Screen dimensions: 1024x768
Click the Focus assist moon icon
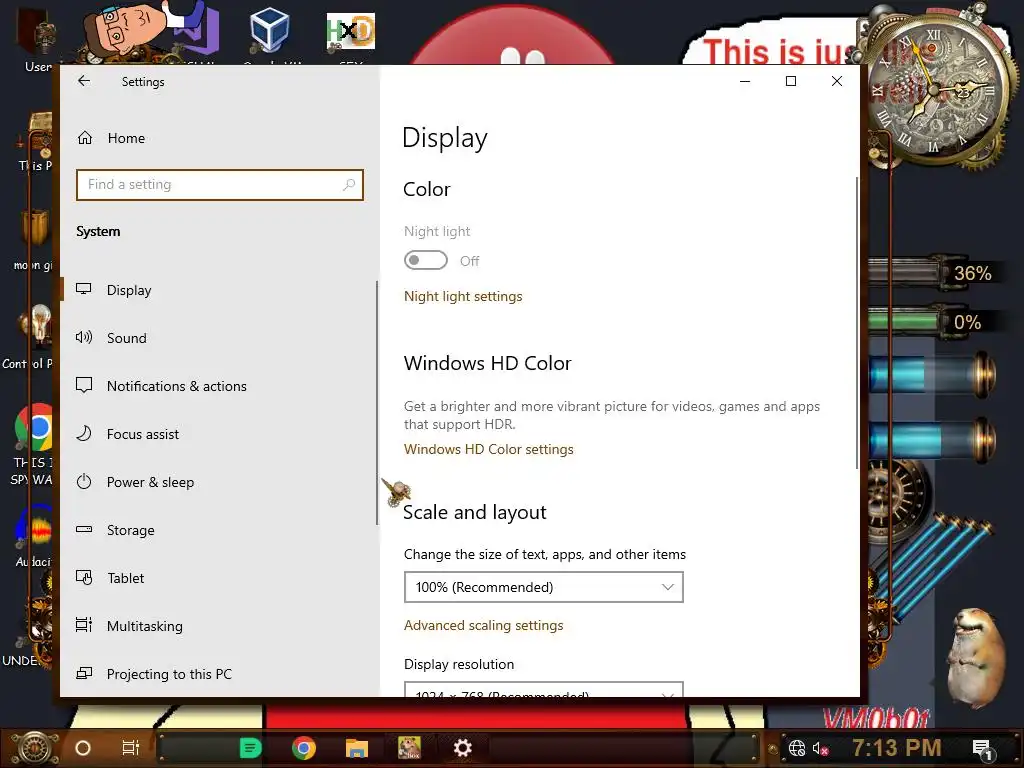pos(84,434)
